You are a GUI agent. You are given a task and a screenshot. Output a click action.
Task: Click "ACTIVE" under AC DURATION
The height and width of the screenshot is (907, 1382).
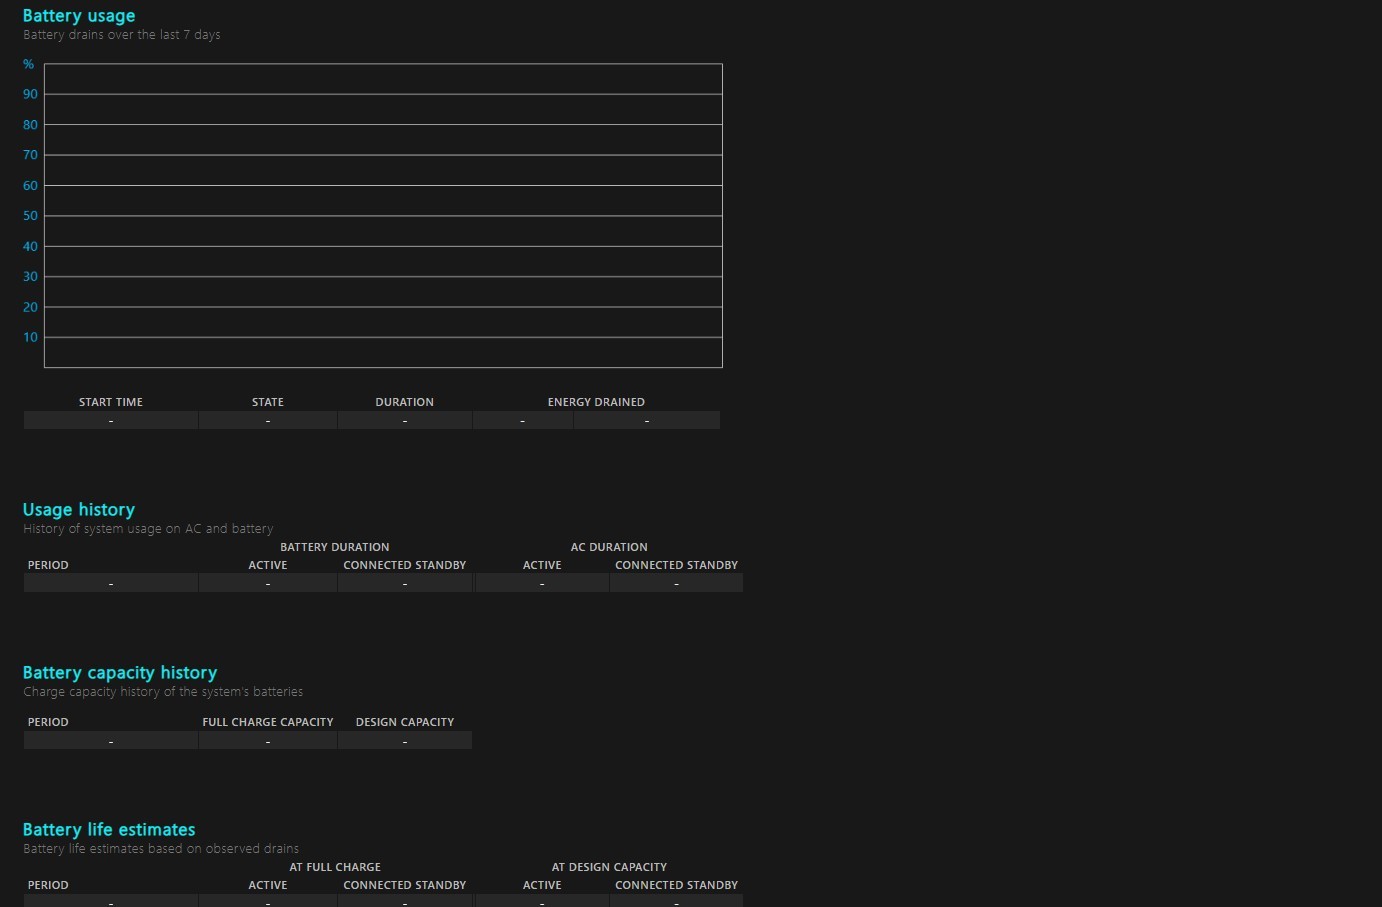click(x=542, y=565)
